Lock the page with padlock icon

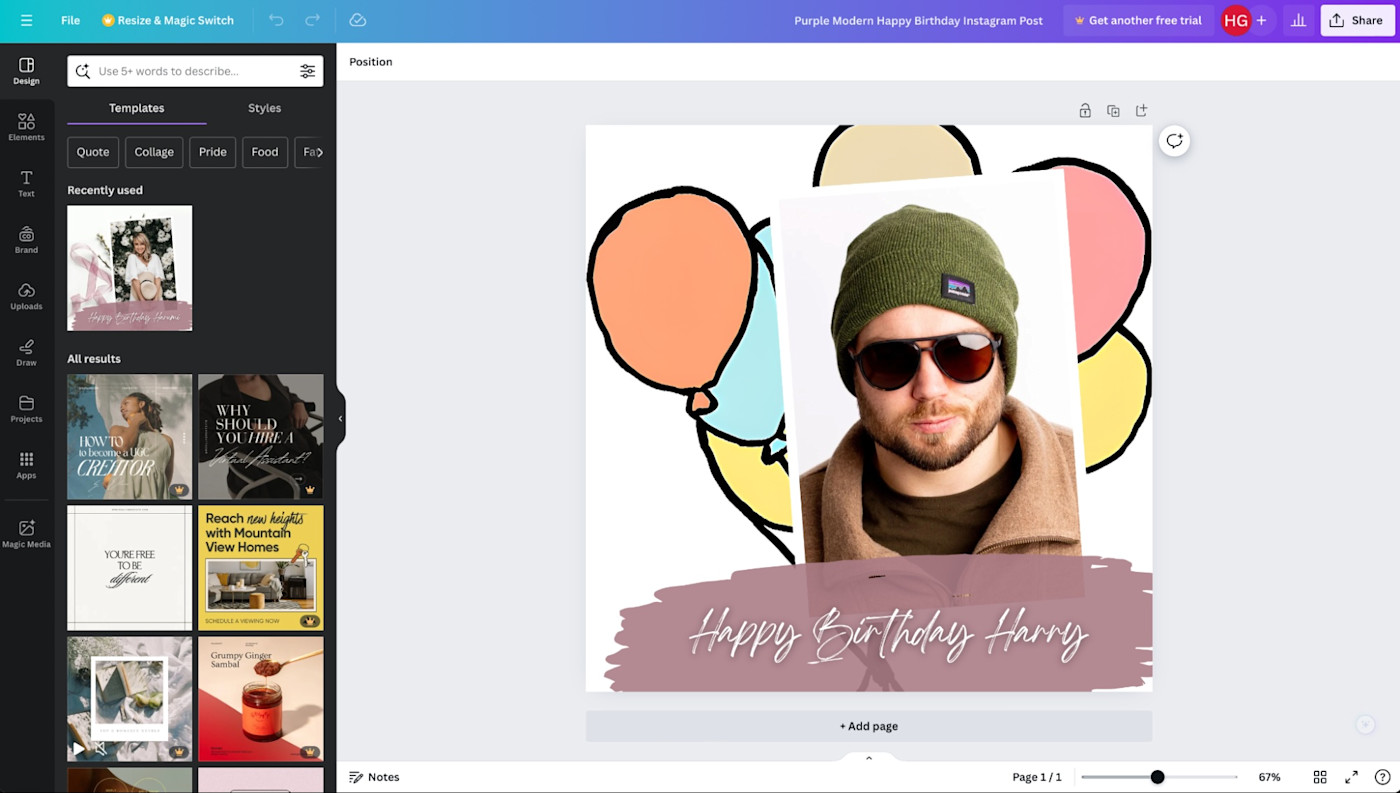(1085, 111)
